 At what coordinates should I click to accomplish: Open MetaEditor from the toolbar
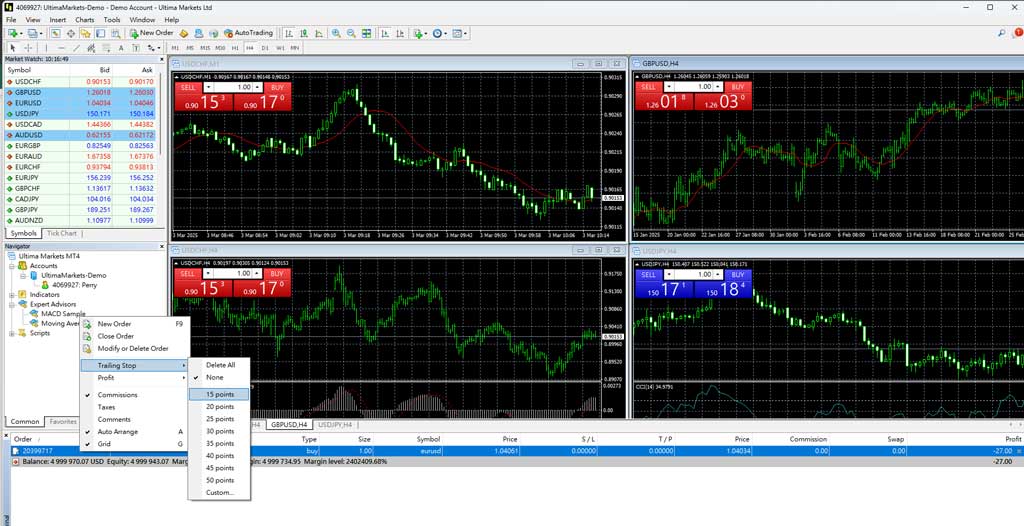click(184, 33)
